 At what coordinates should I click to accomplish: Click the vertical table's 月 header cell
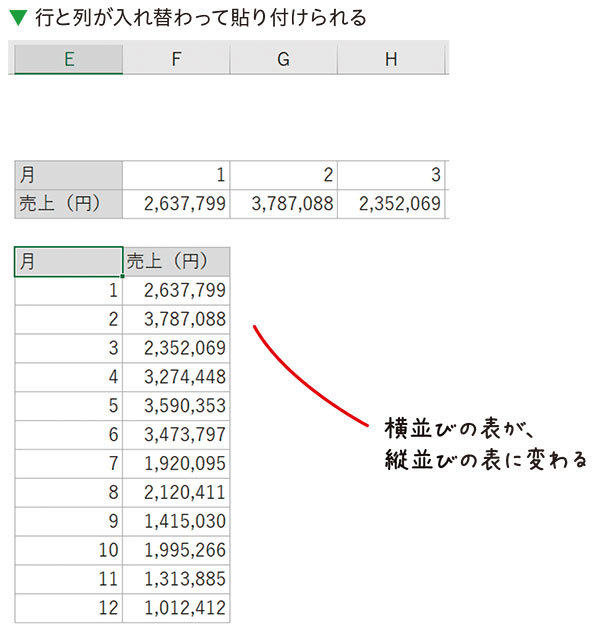coord(69,262)
